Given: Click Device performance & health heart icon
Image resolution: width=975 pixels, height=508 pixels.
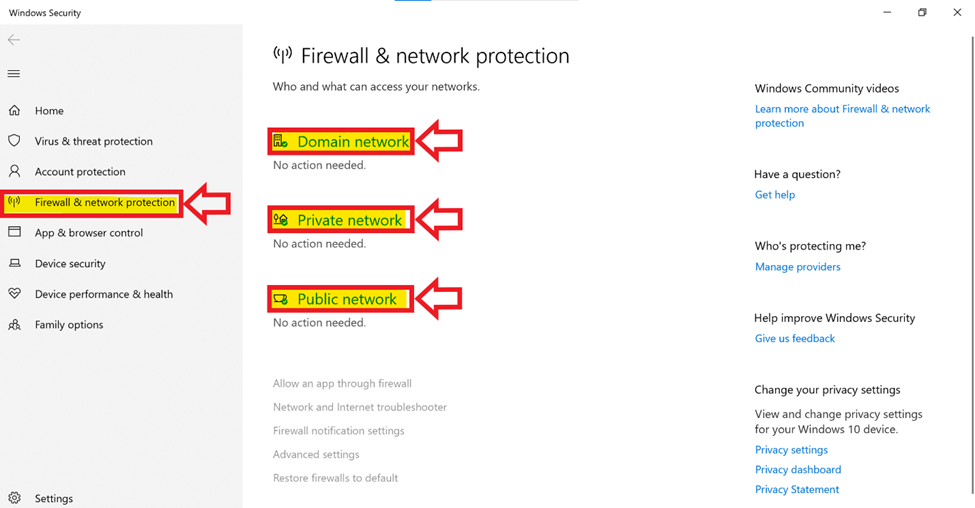Looking at the screenshot, I should (15, 294).
